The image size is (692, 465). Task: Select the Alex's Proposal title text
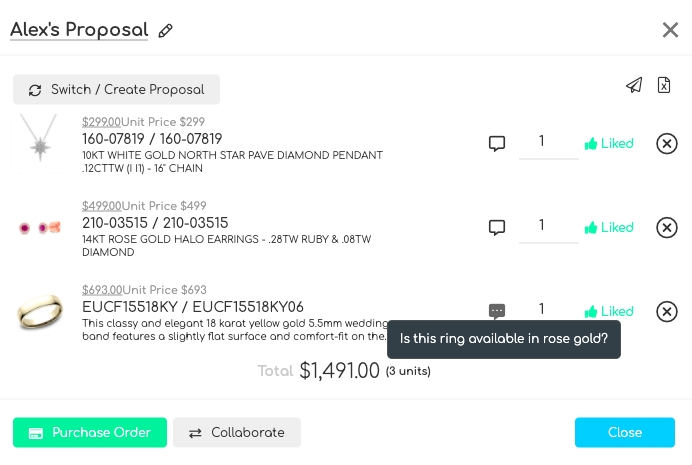[79, 30]
